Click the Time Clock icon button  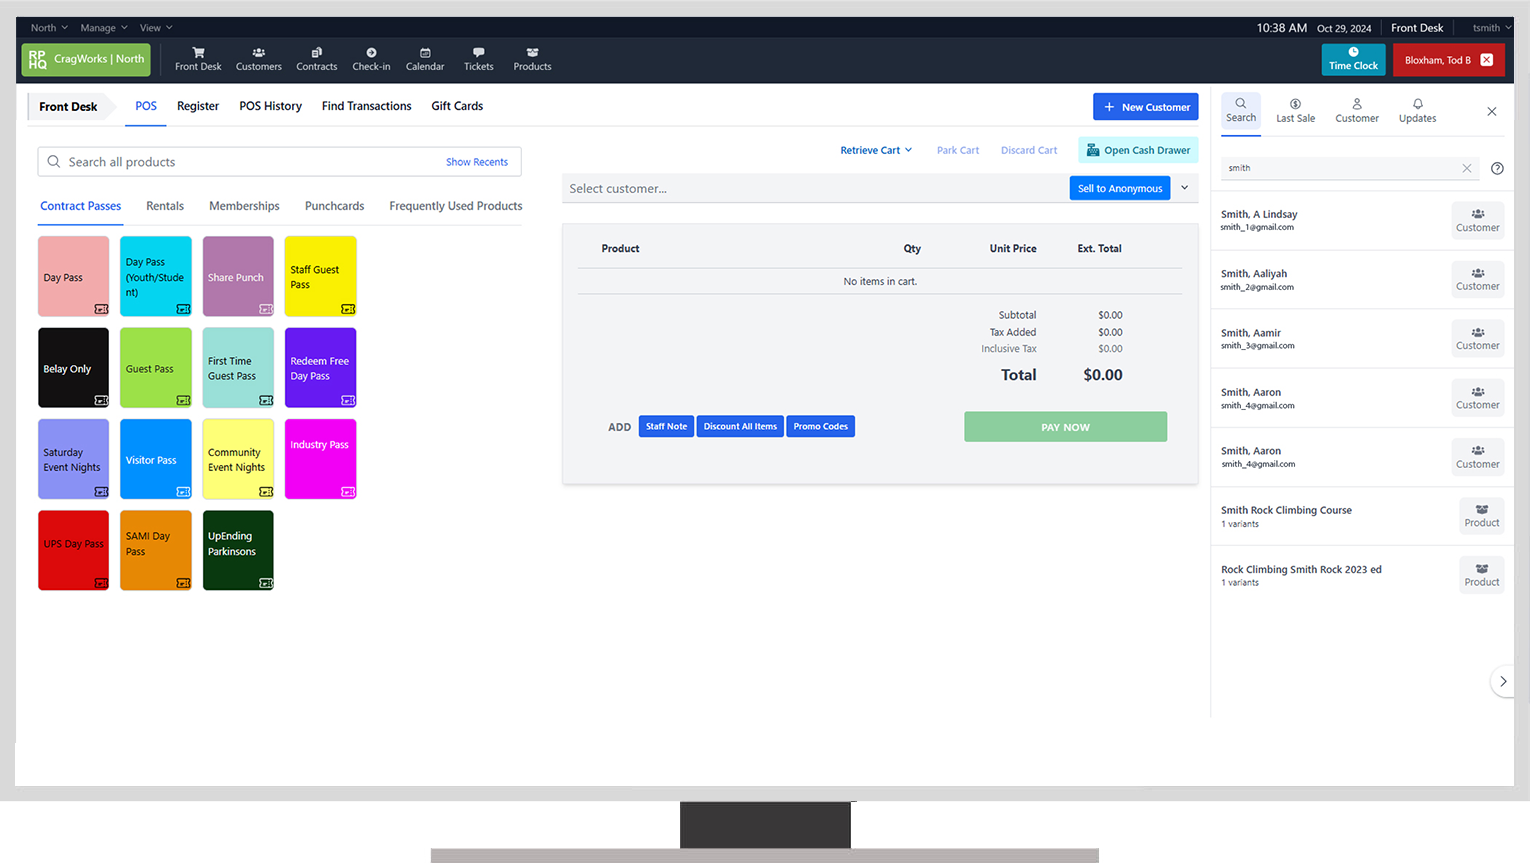1353,59
